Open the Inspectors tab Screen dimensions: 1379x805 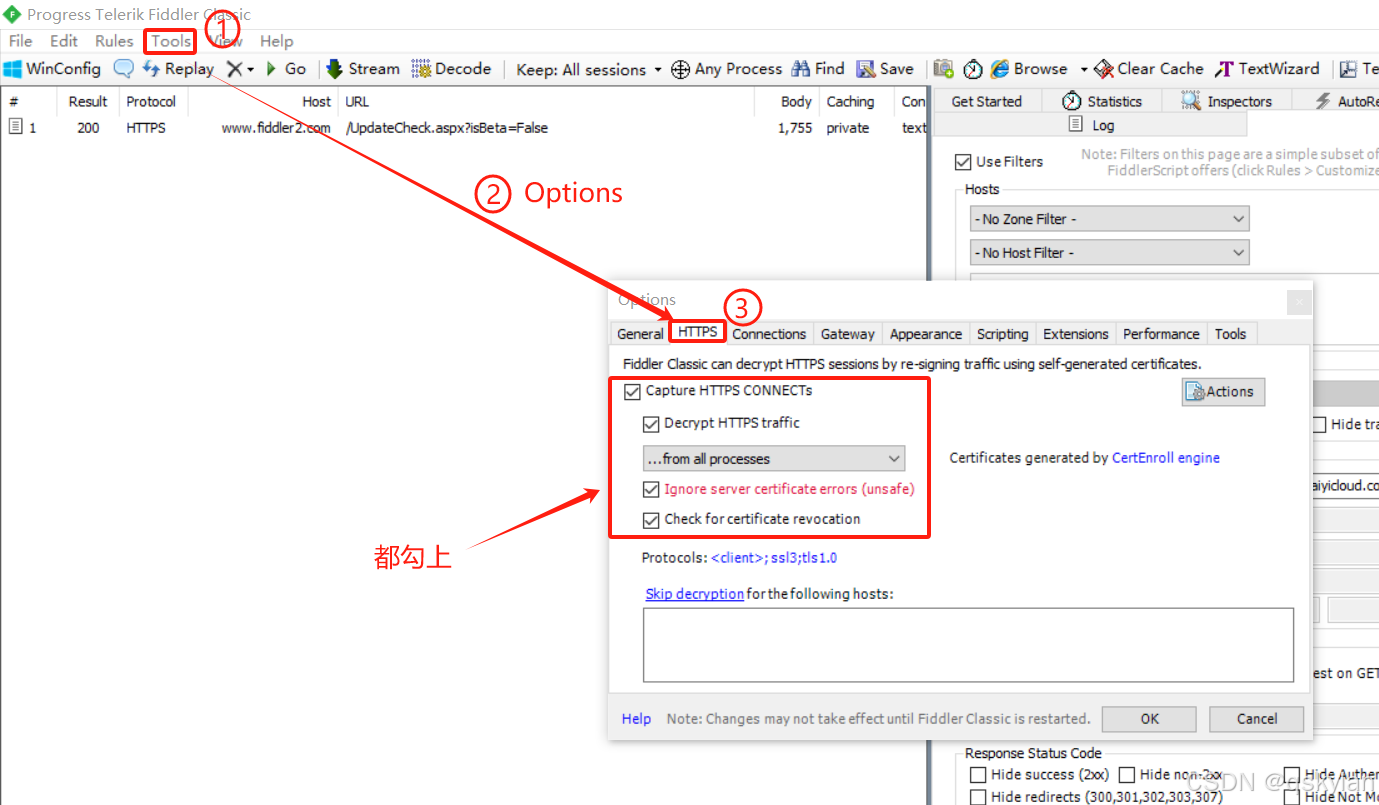coord(1226,101)
